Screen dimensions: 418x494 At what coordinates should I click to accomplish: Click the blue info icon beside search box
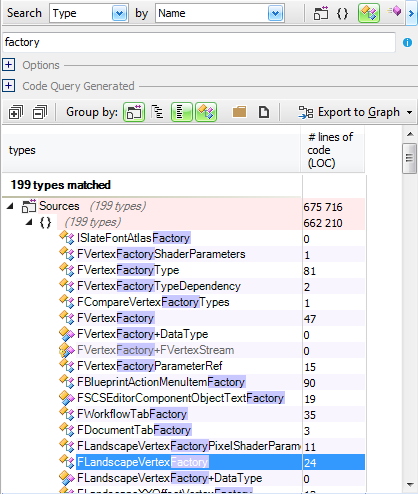point(407,42)
